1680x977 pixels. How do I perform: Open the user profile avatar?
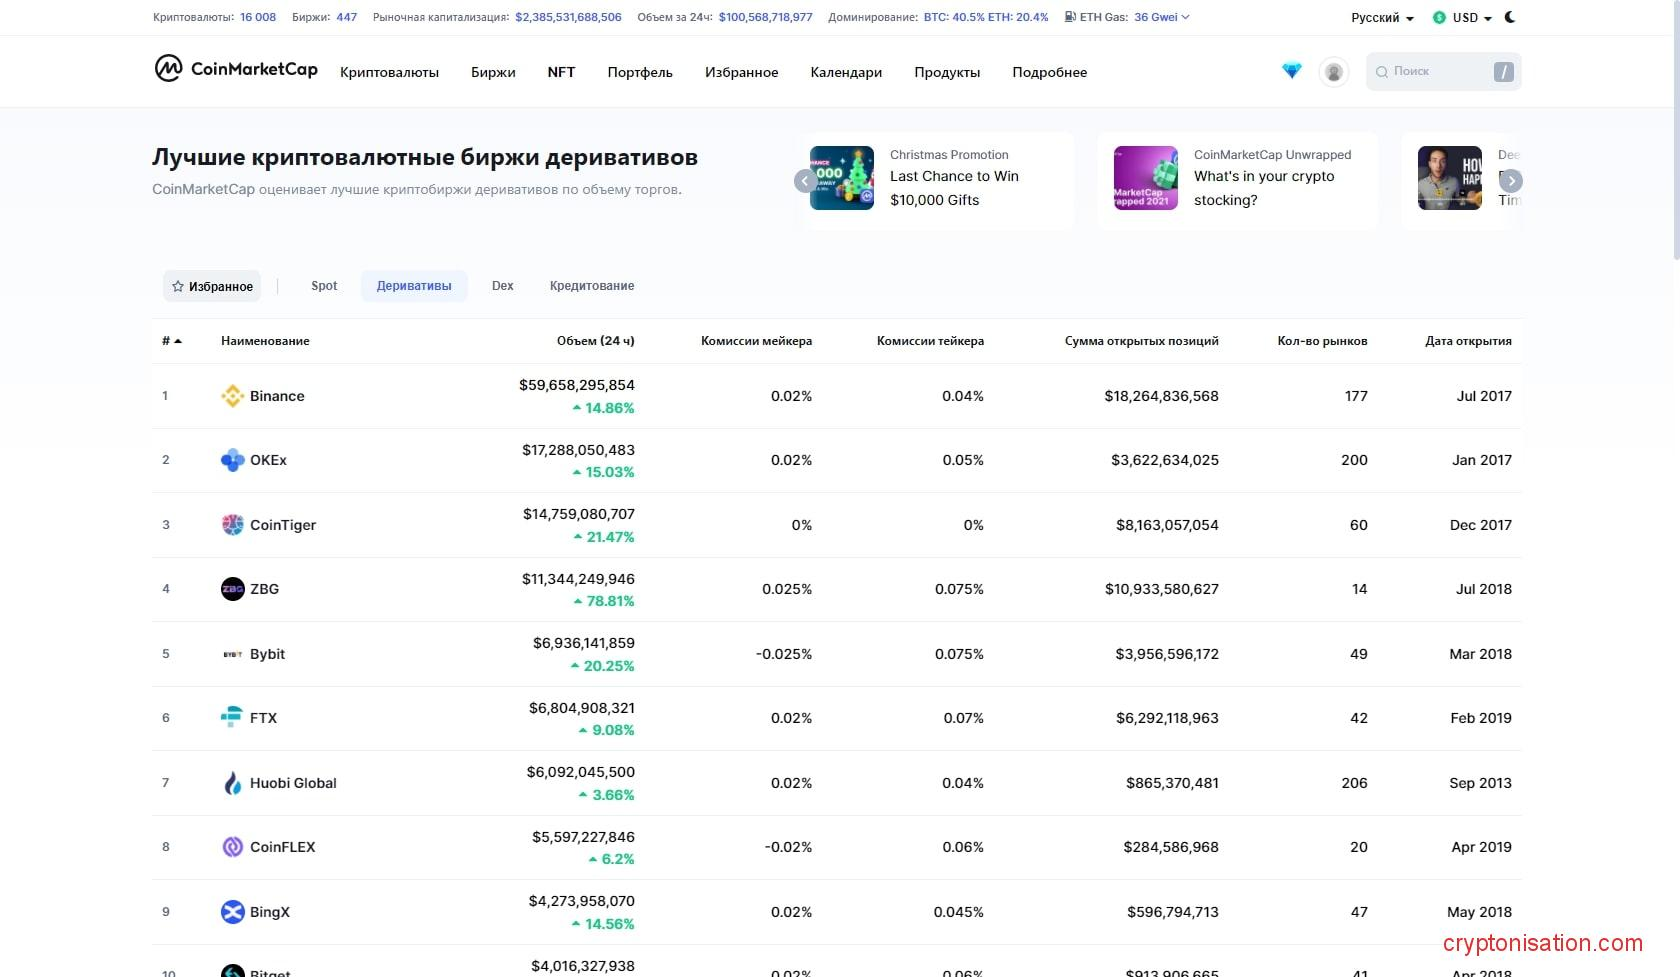(x=1333, y=72)
